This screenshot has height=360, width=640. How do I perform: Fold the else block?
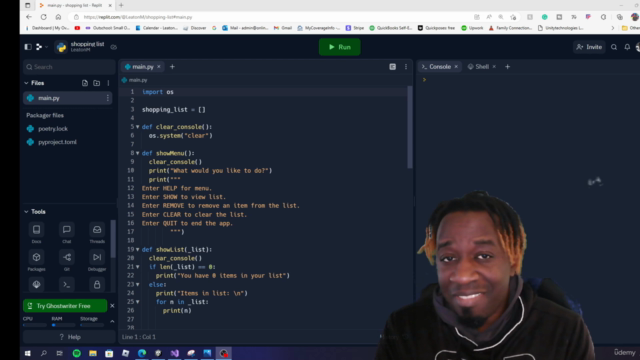[138, 284]
